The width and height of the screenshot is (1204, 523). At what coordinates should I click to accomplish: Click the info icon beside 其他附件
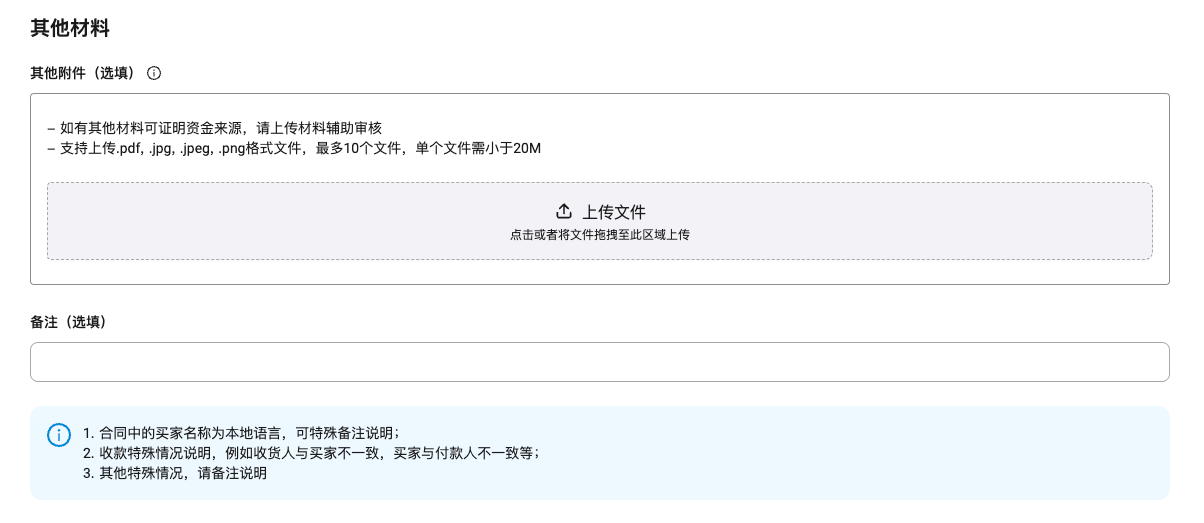154,73
